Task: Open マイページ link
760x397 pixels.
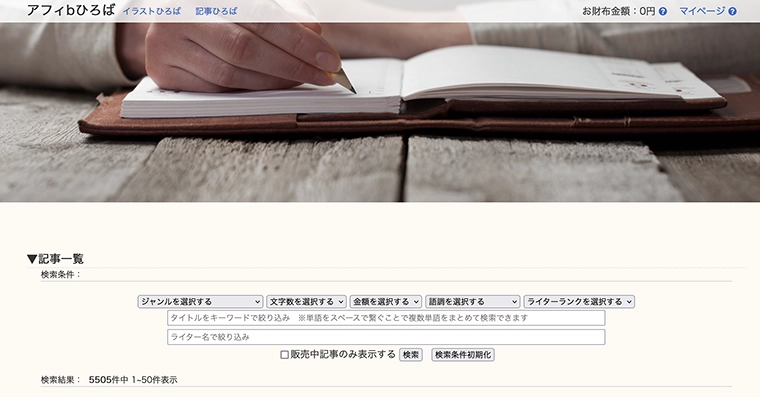Action: tap(702, 11)
